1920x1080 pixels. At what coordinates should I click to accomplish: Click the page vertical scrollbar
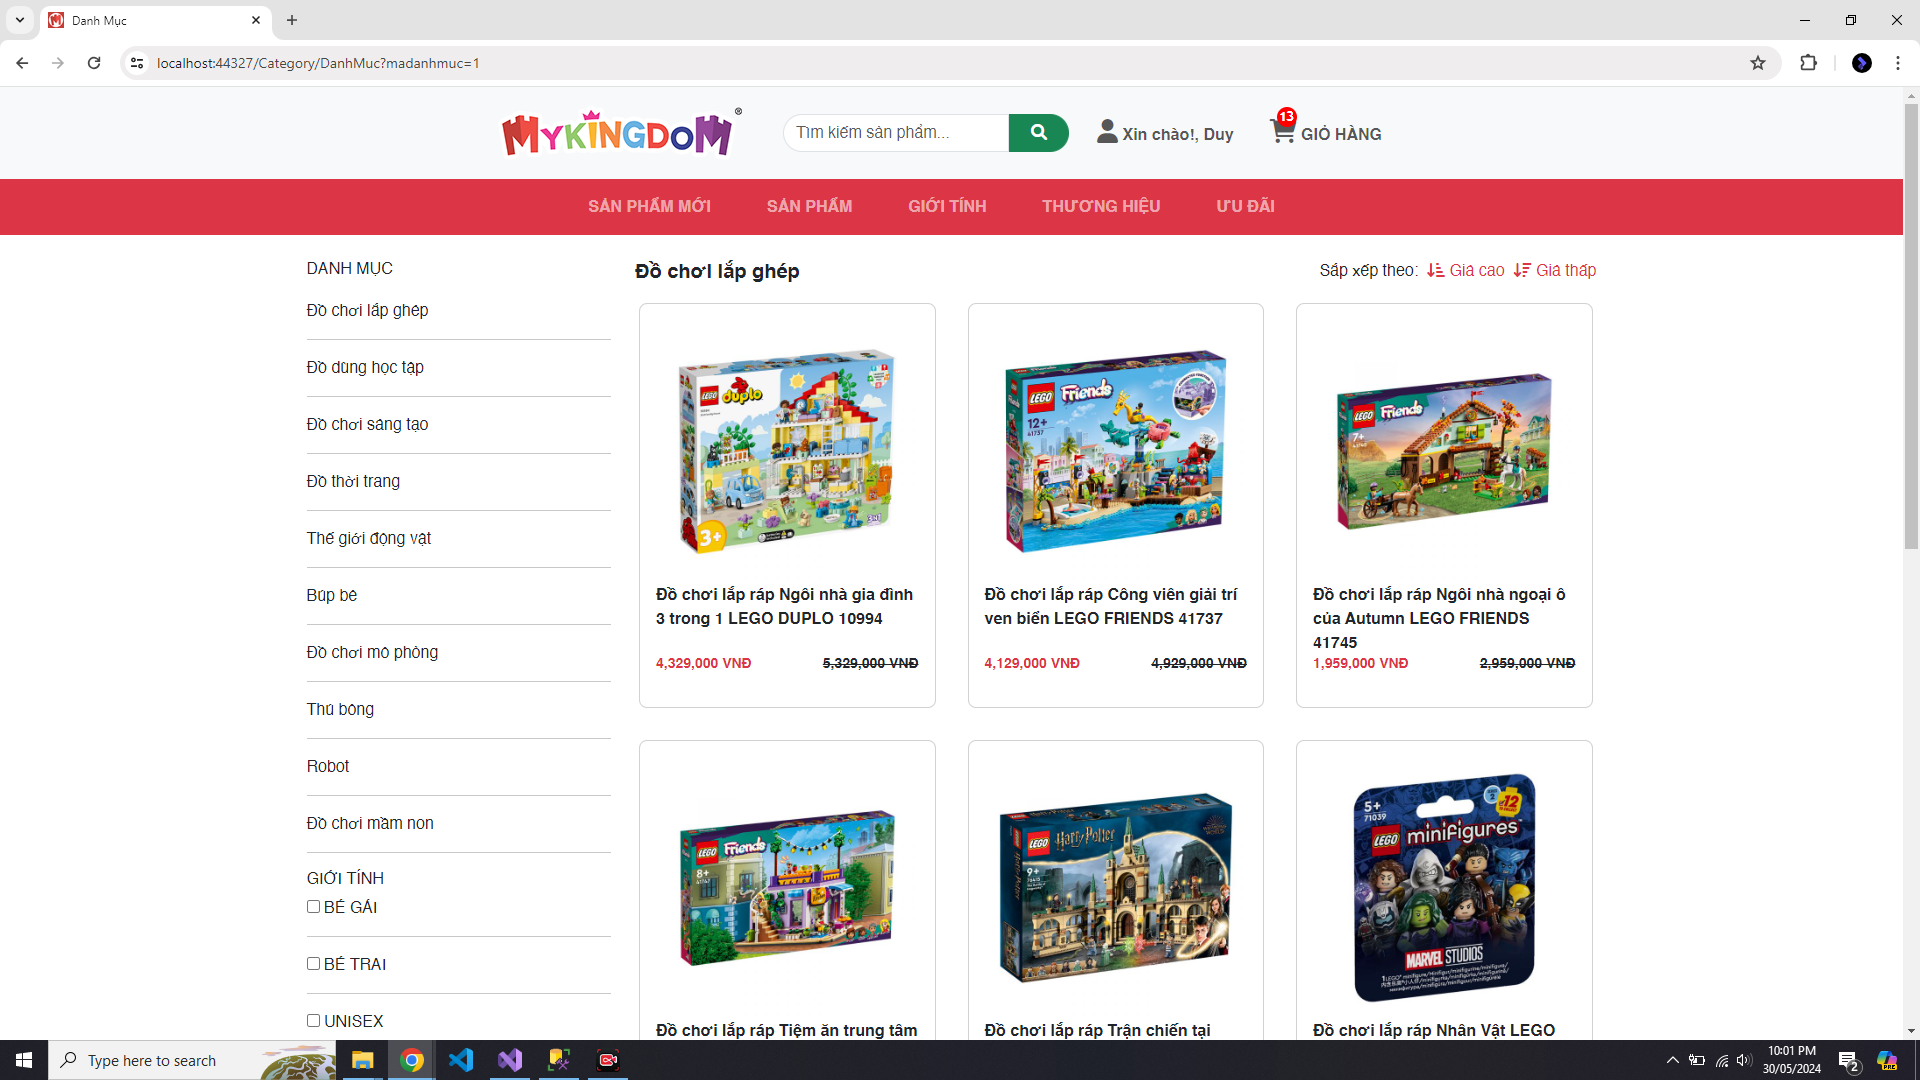(1911, 325)
